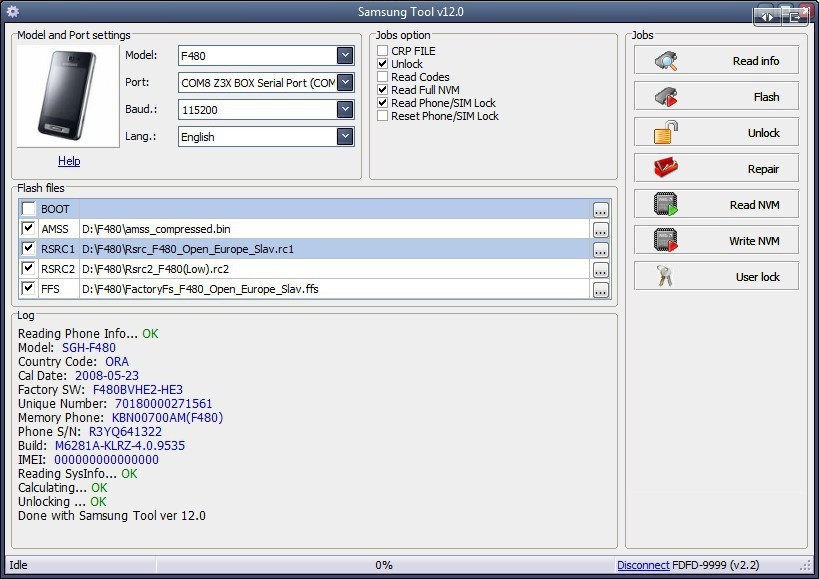Click the F480 phone thumbnail image
Image resolution: width=819 pixels, height=579 pixels.
pos(69,97)
